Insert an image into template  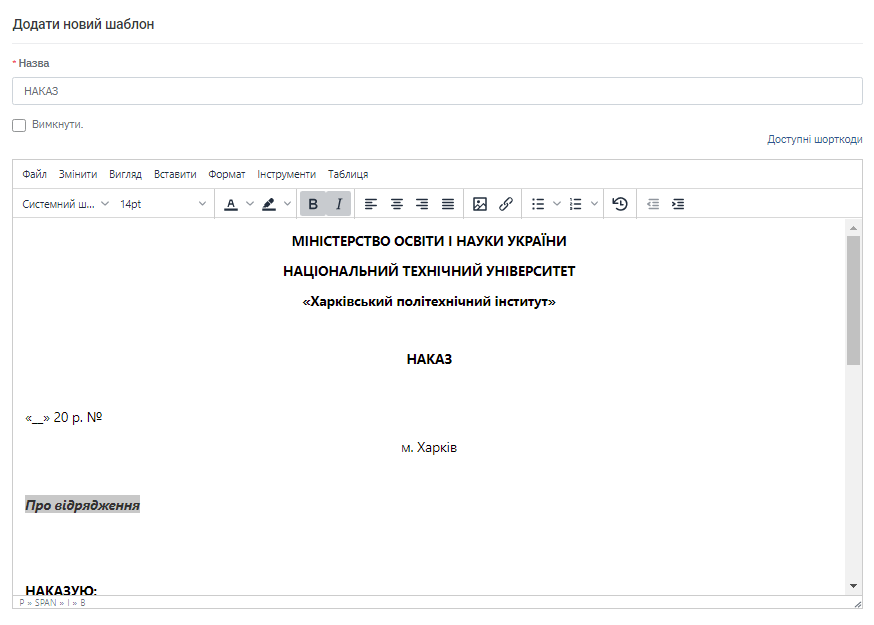[x=480, y=204]
